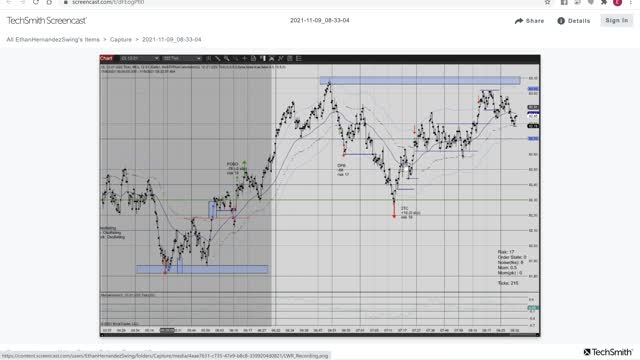Click the 2021-11-09_08-33-04 breadcrumb entry

tap(171, 40)
